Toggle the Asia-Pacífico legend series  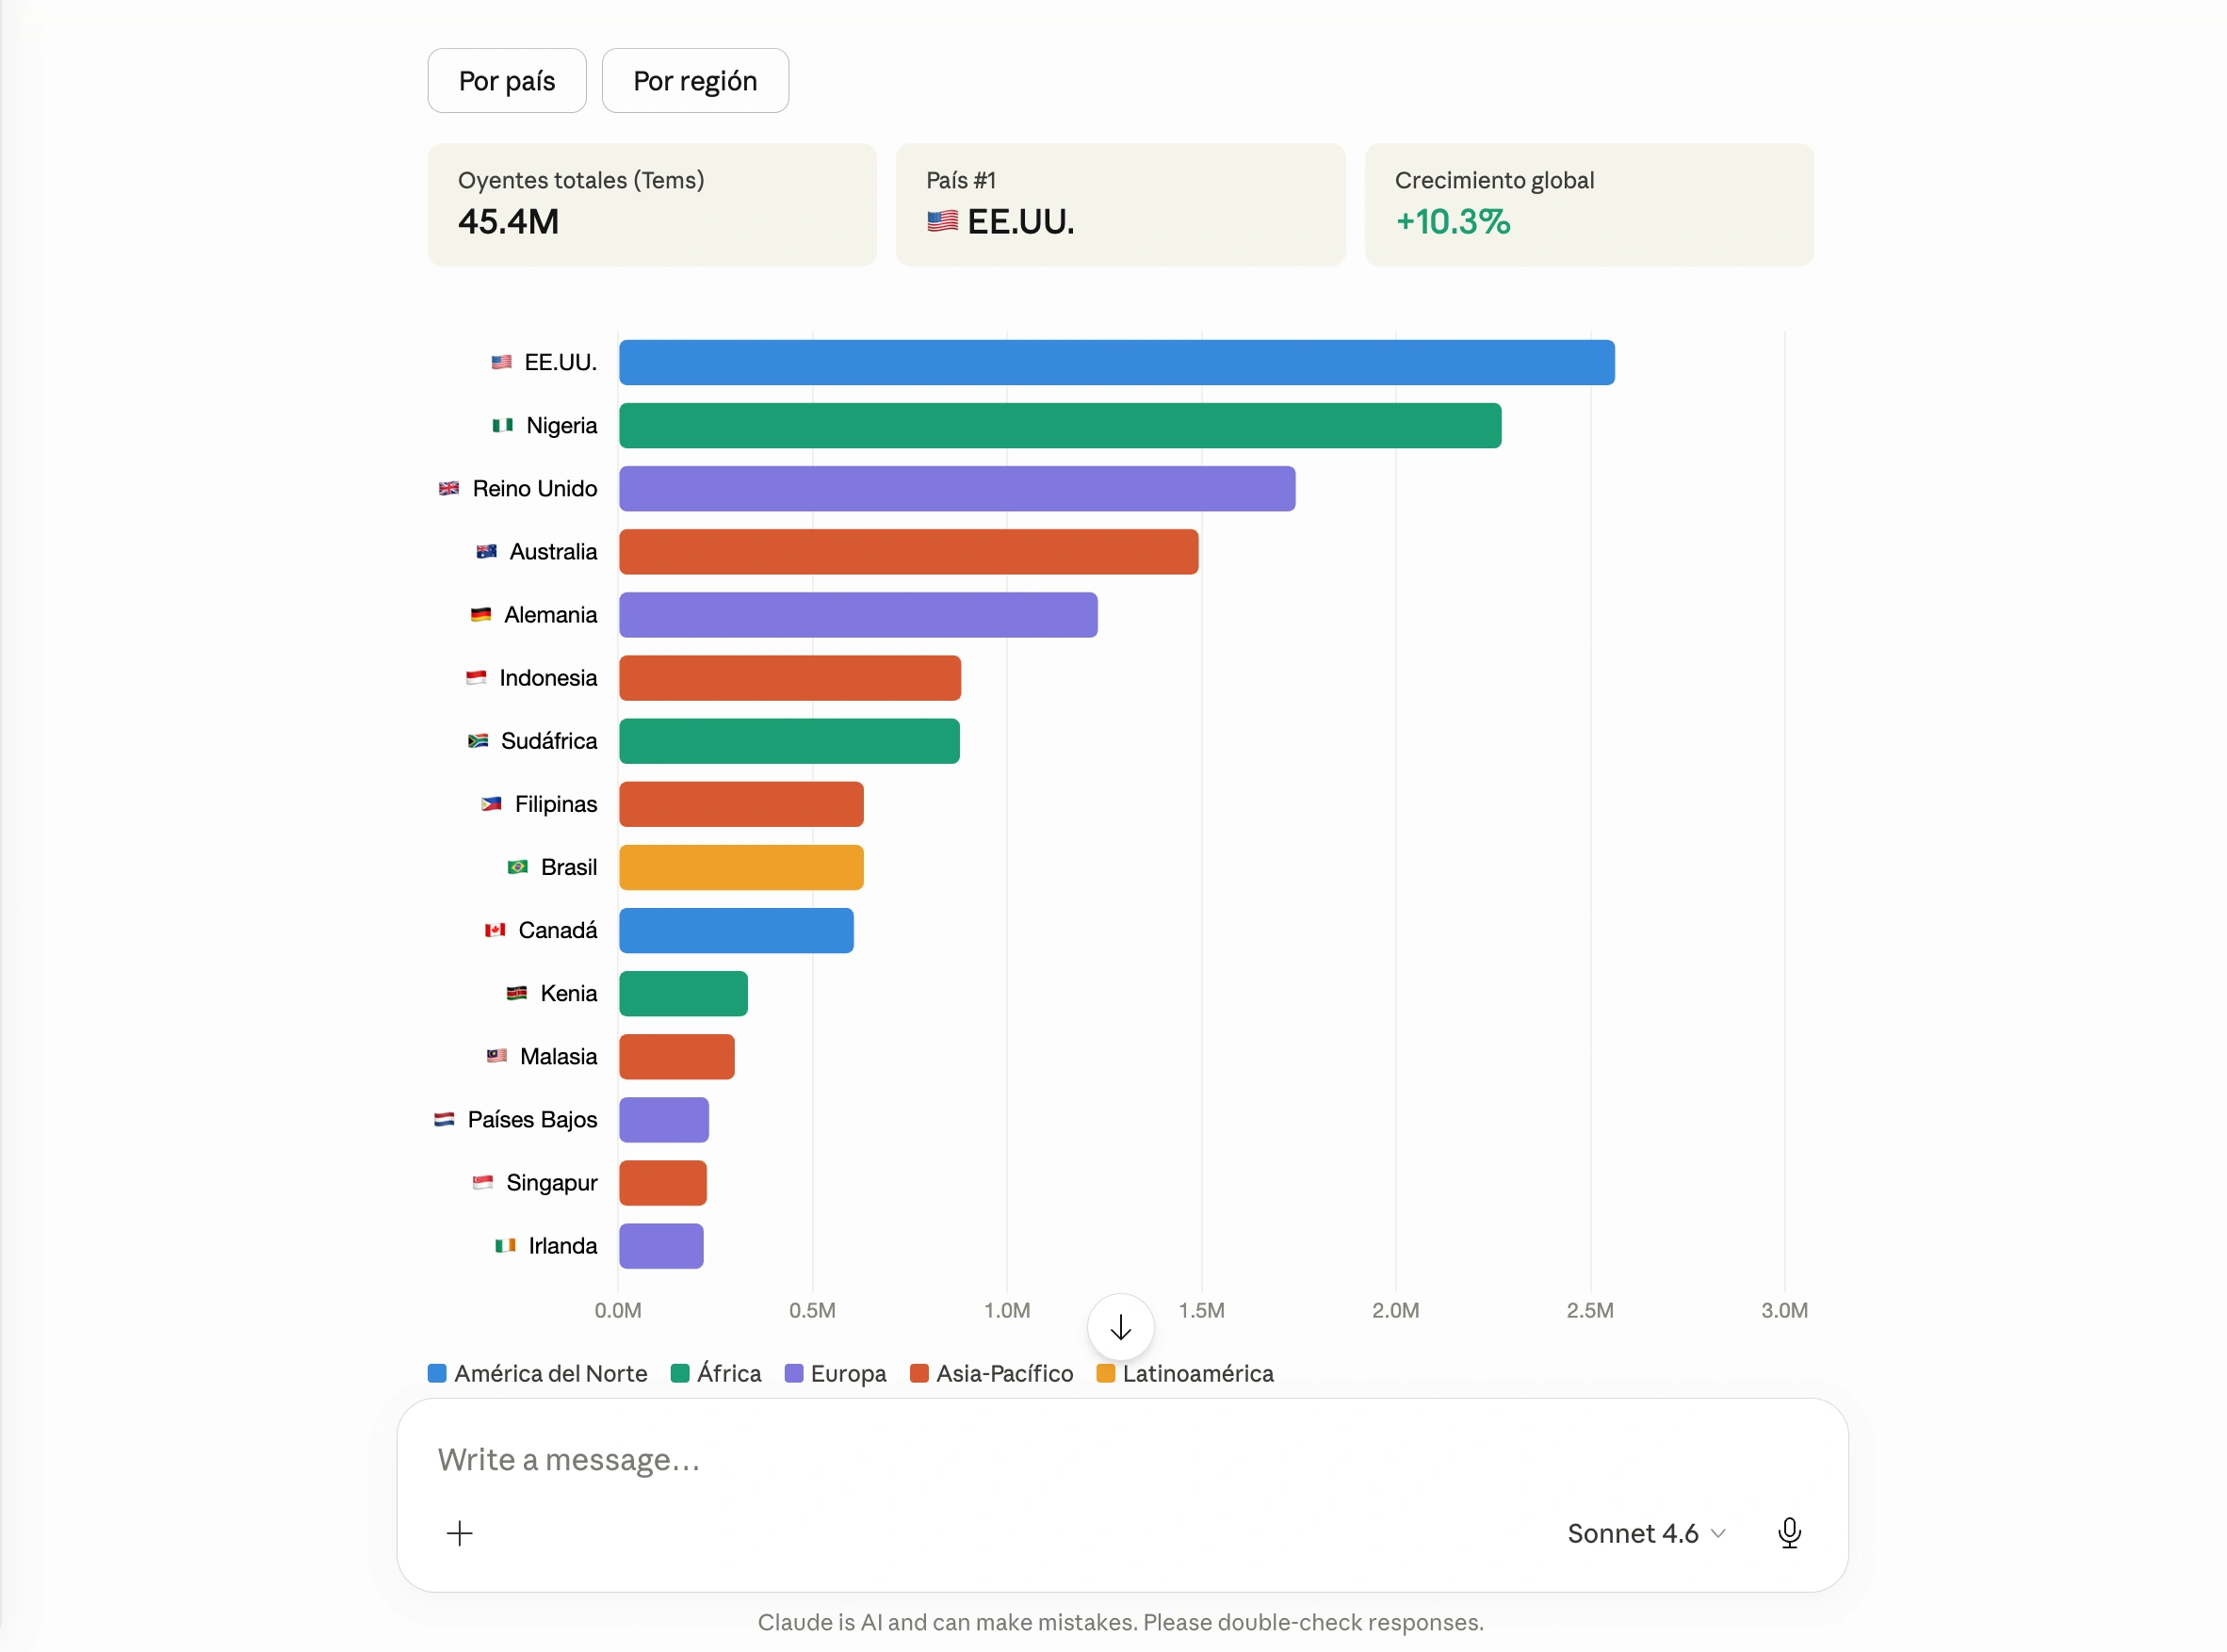[x=991, y=1373]
